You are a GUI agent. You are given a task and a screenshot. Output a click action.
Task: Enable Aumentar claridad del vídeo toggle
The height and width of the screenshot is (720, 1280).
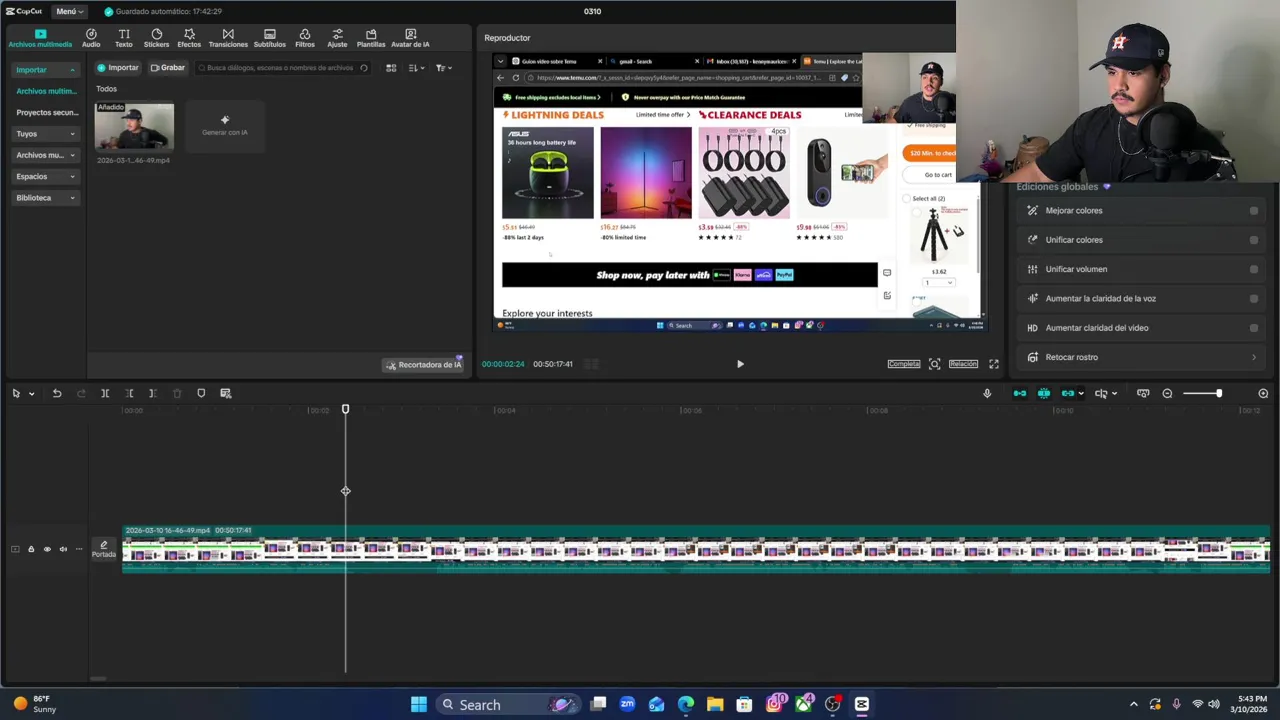(1254, 328)
